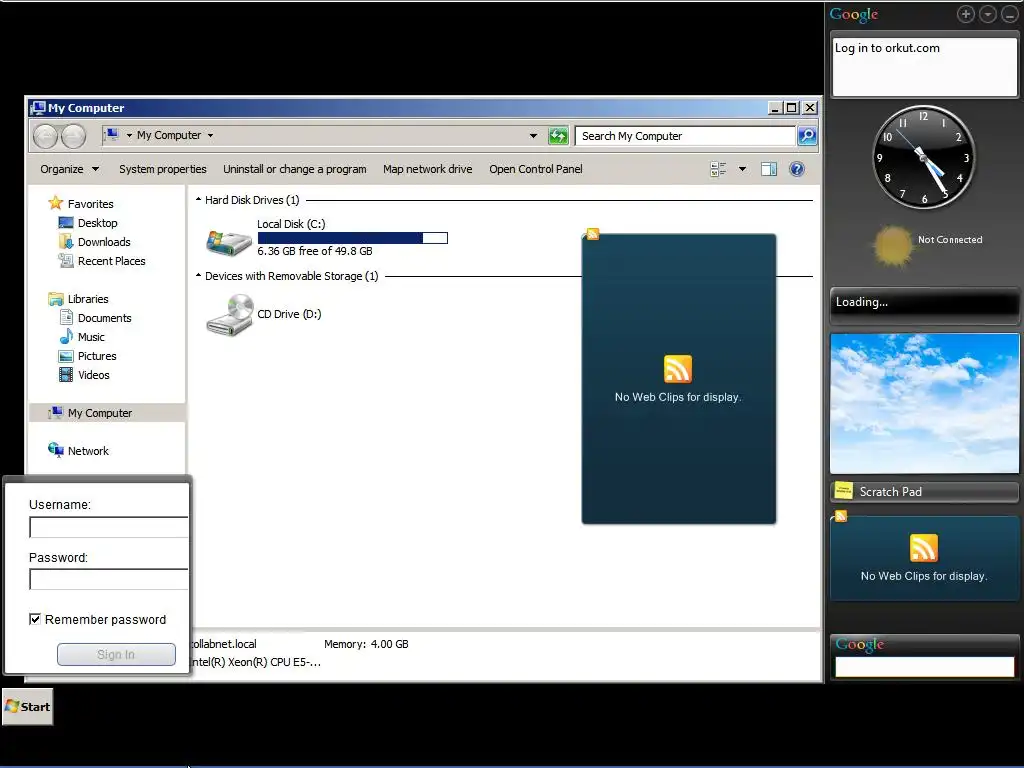Screen dimensions: 1024x768
Task: Click the Change your view icon
Action: [718, 169]
